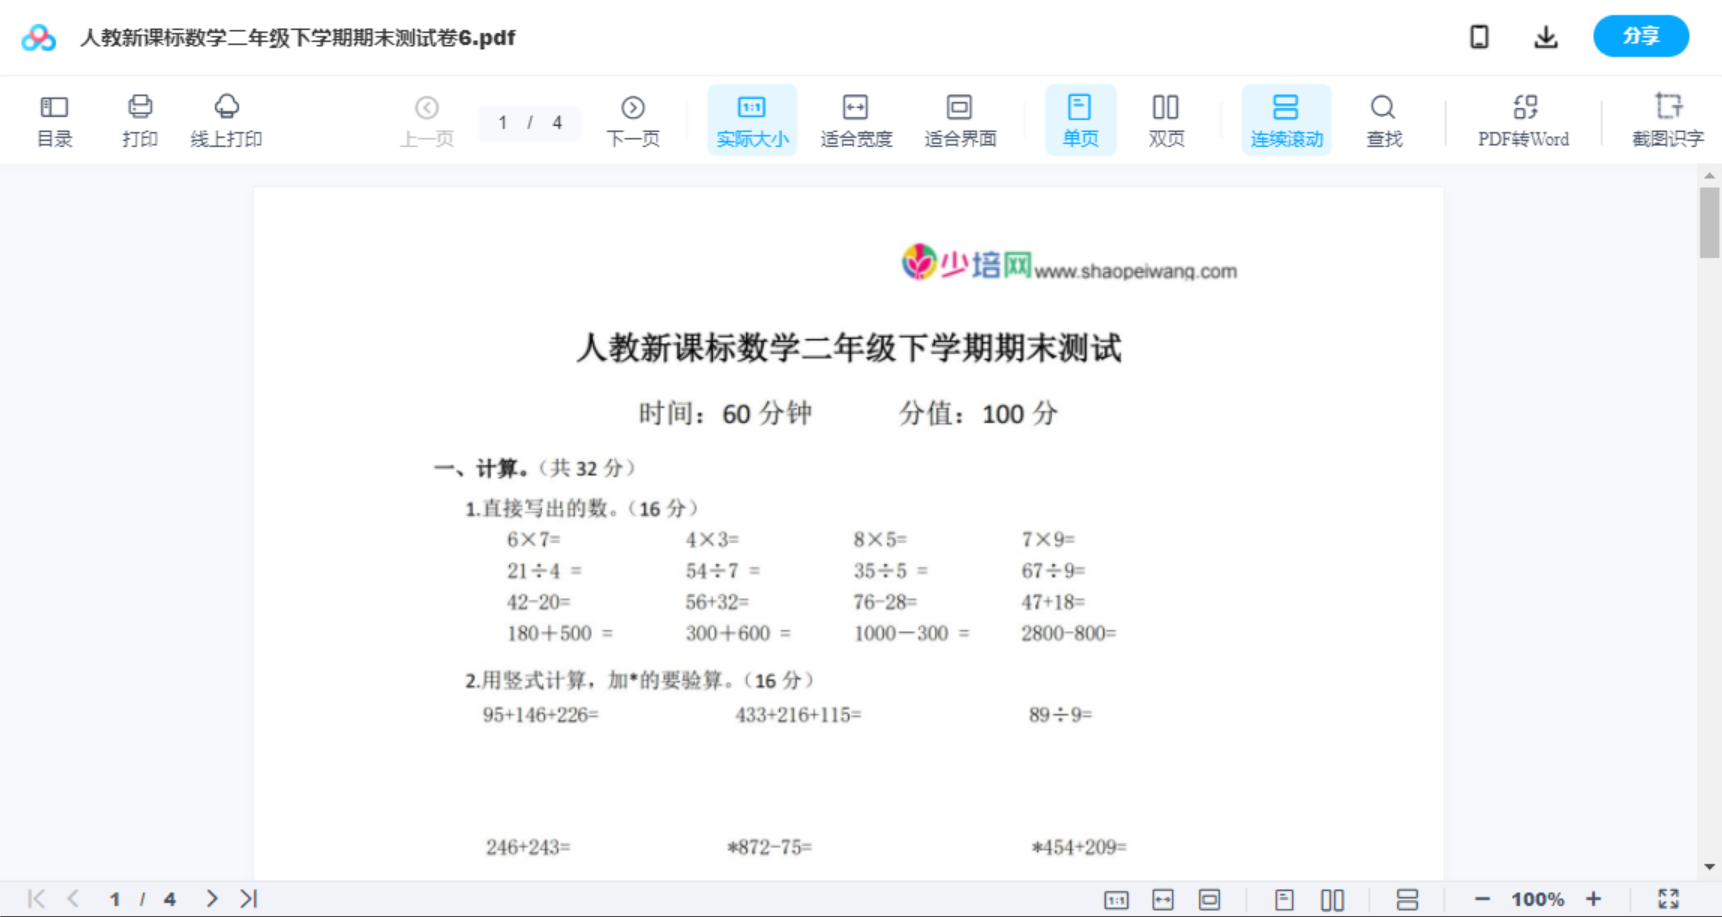Select fit-width icon in bottom status bar
Screen dimensions: 1722x917
1162,898
